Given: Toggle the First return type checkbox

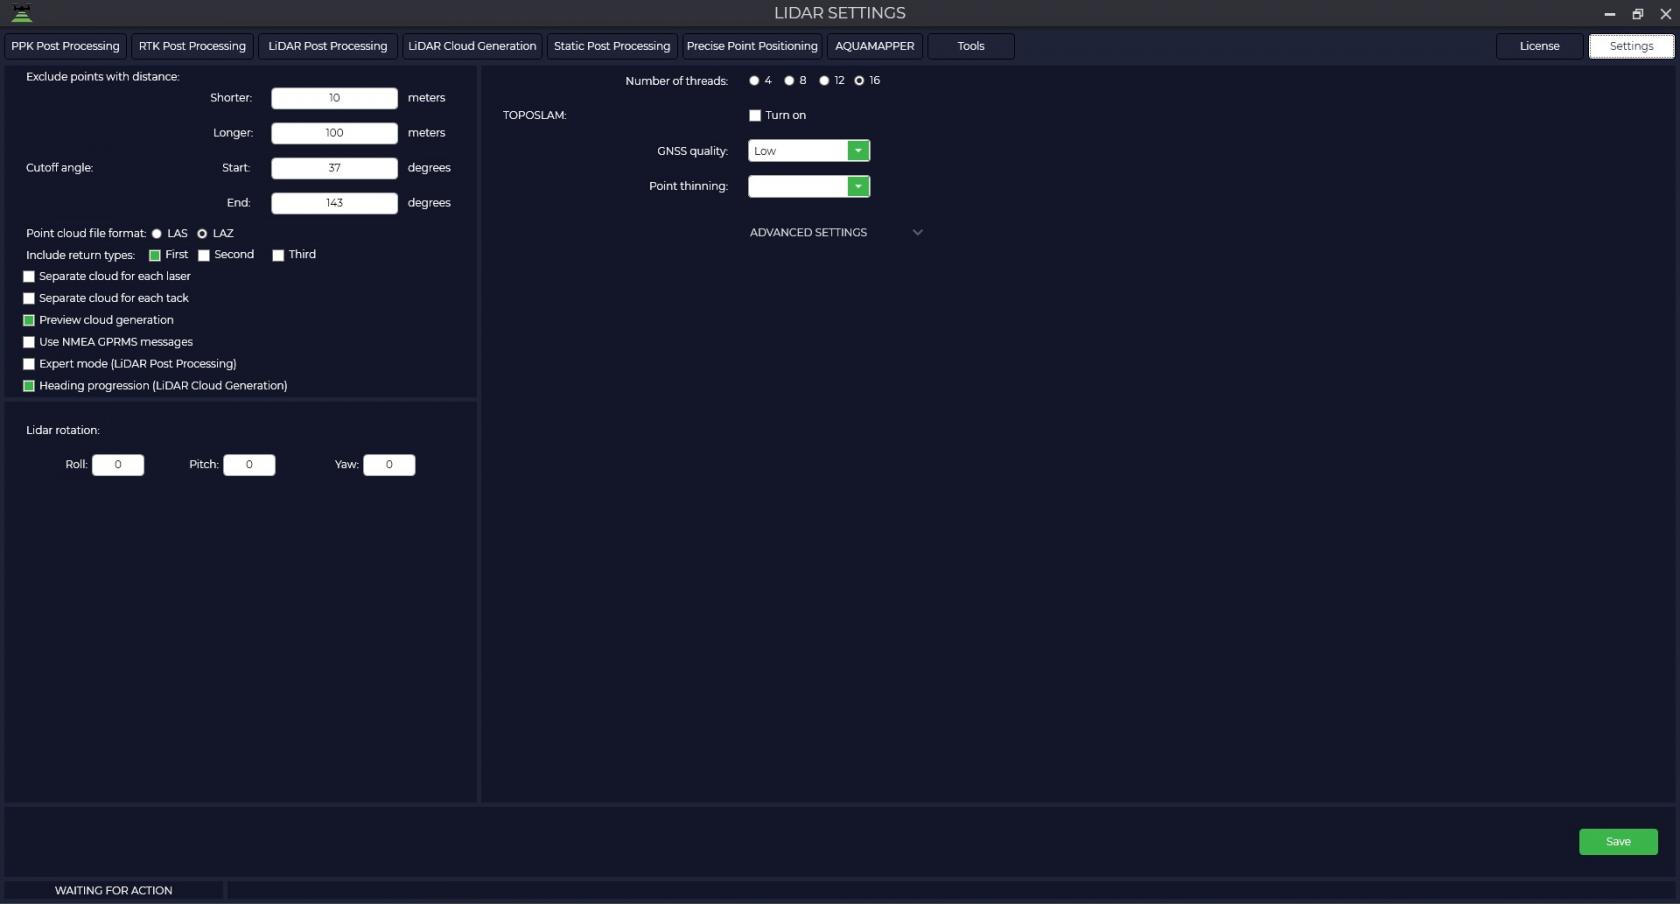Looking at the screenshot, I should point(155,255).
